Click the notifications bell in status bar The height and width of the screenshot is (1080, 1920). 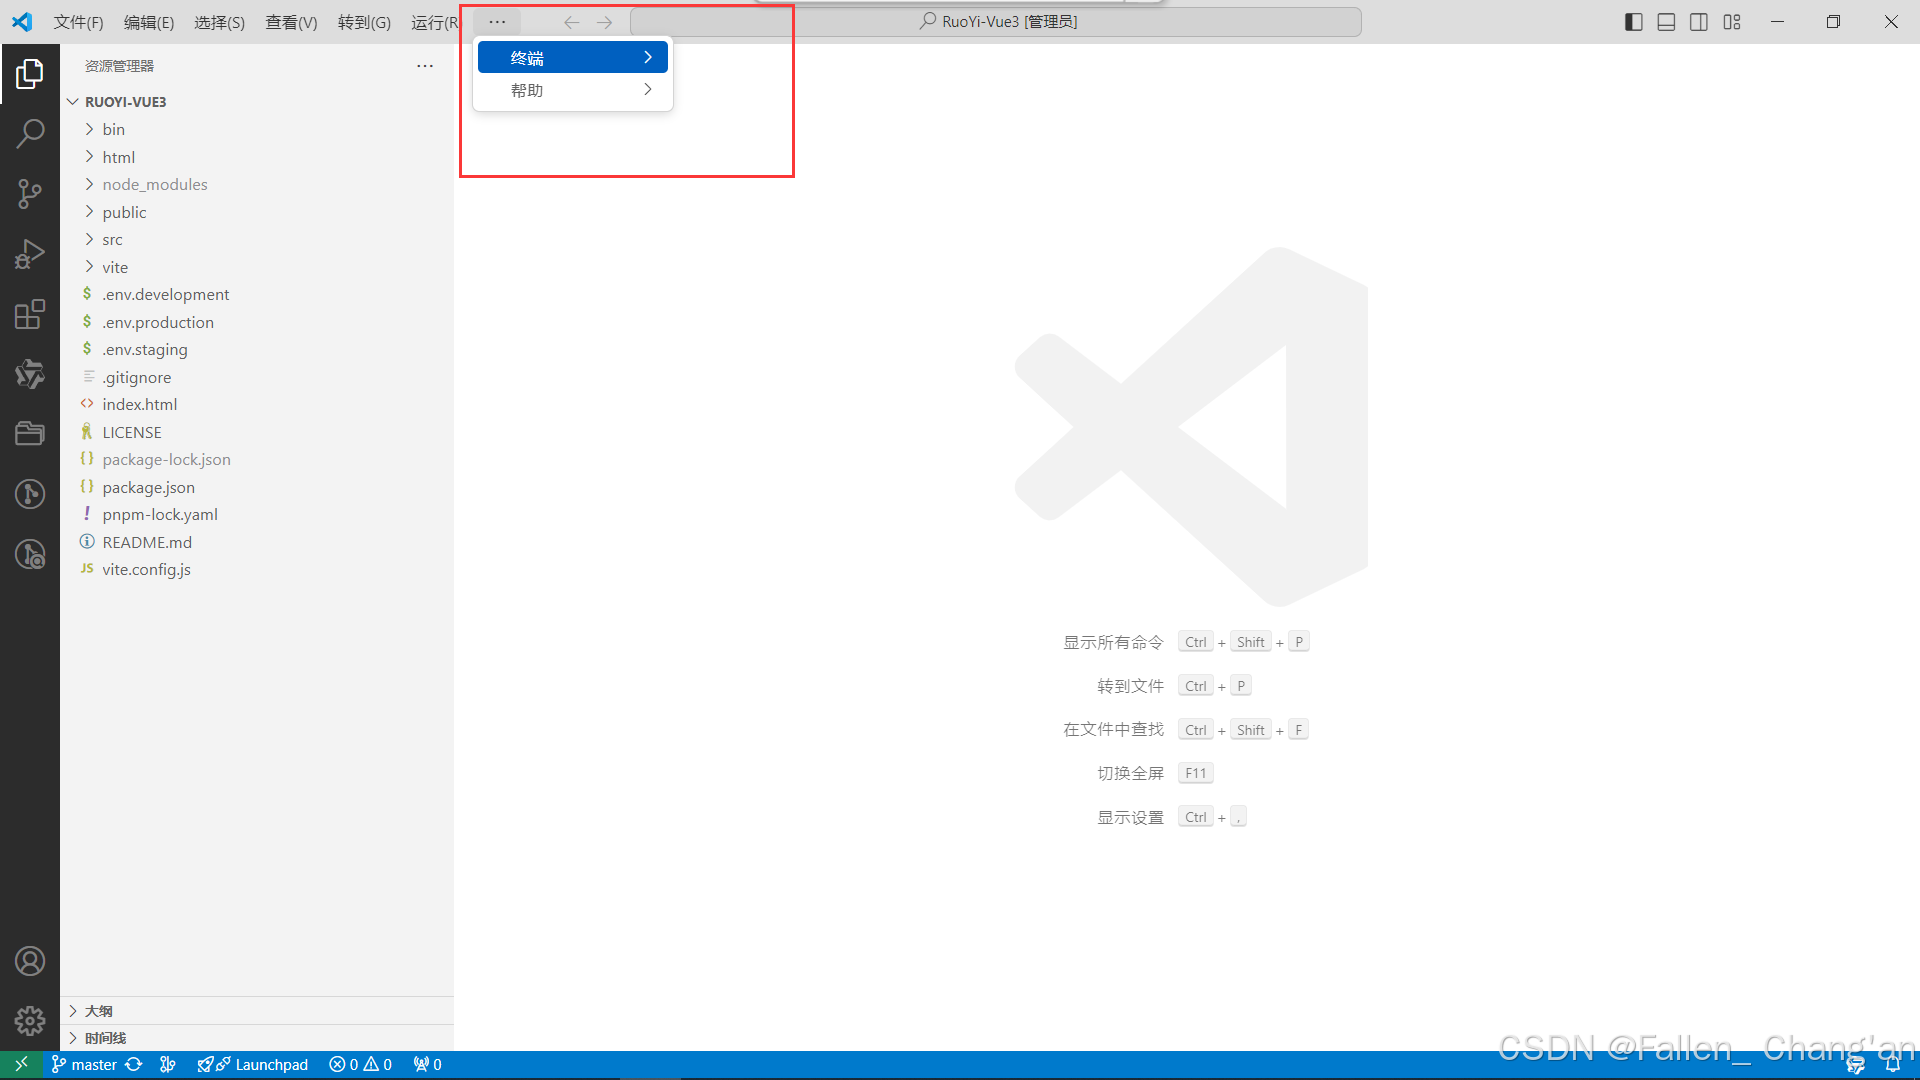(x=1892, y=1064)
